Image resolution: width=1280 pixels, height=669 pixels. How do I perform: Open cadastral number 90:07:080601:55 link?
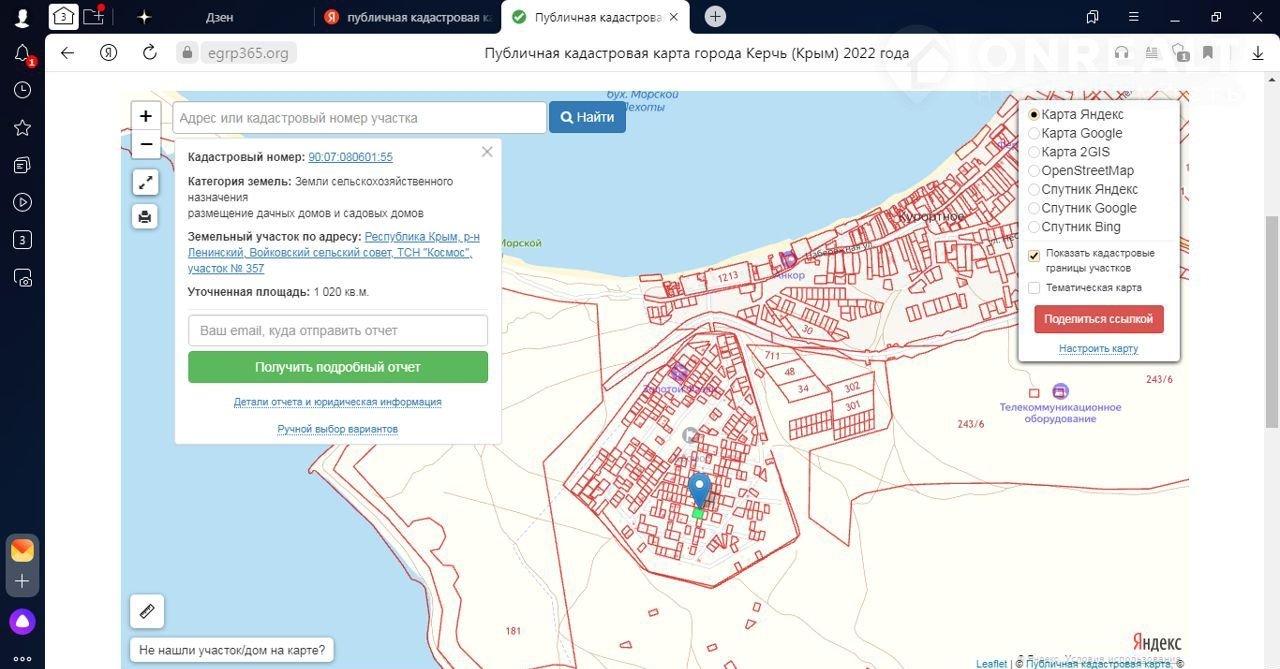pos(350,157)
